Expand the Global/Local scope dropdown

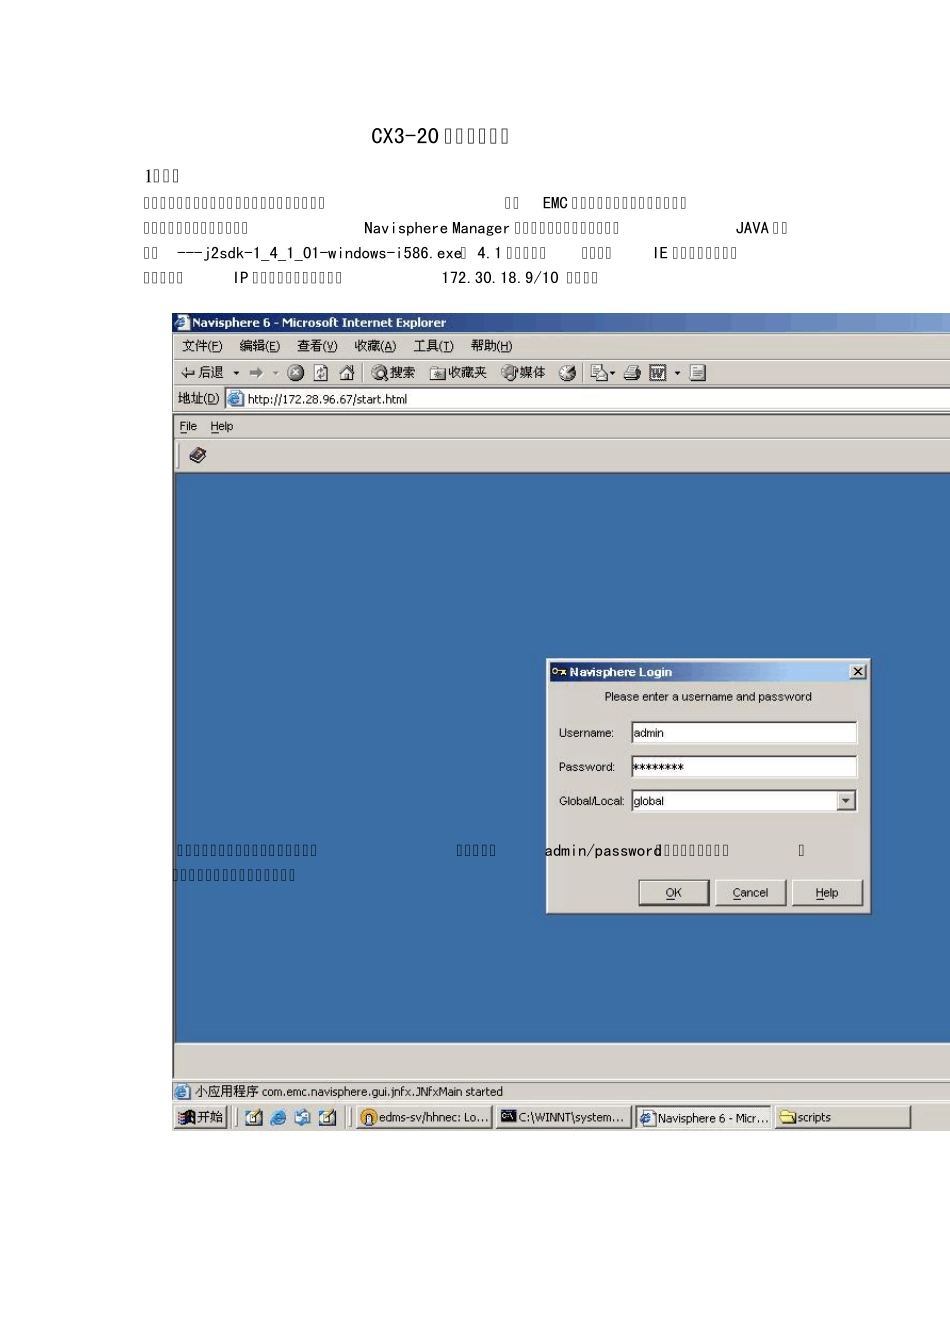click(846, 801)
